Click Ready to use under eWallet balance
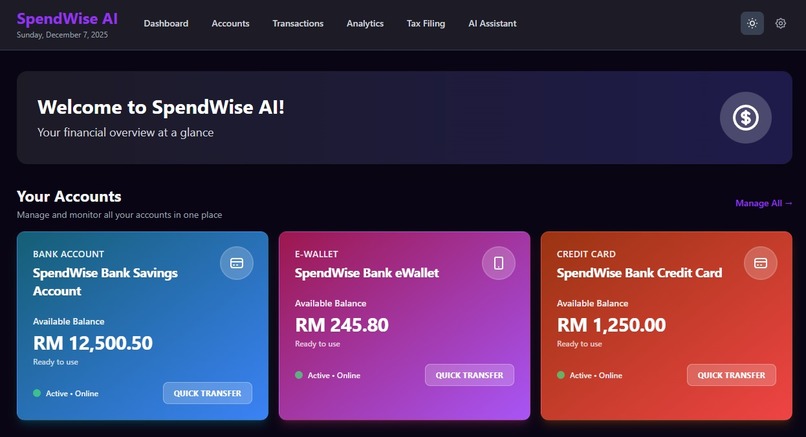This screenshot has width=806, height=437. coord(318,344)
